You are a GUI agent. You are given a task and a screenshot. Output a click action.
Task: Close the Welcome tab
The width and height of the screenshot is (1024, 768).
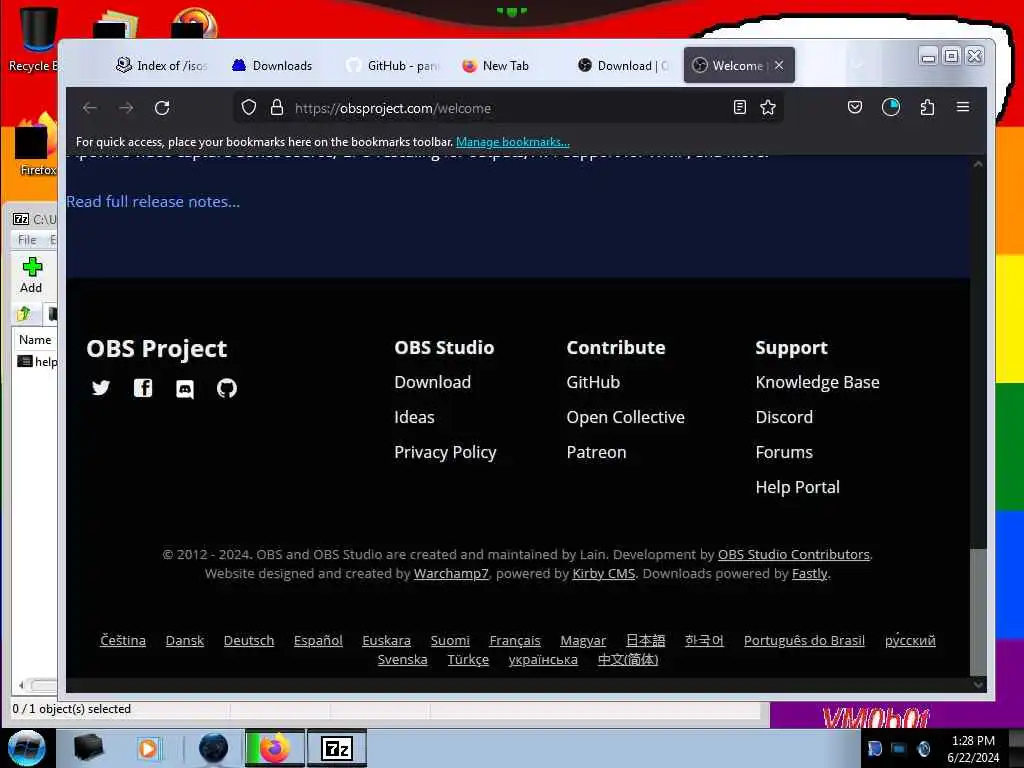(x=779, y=65)
